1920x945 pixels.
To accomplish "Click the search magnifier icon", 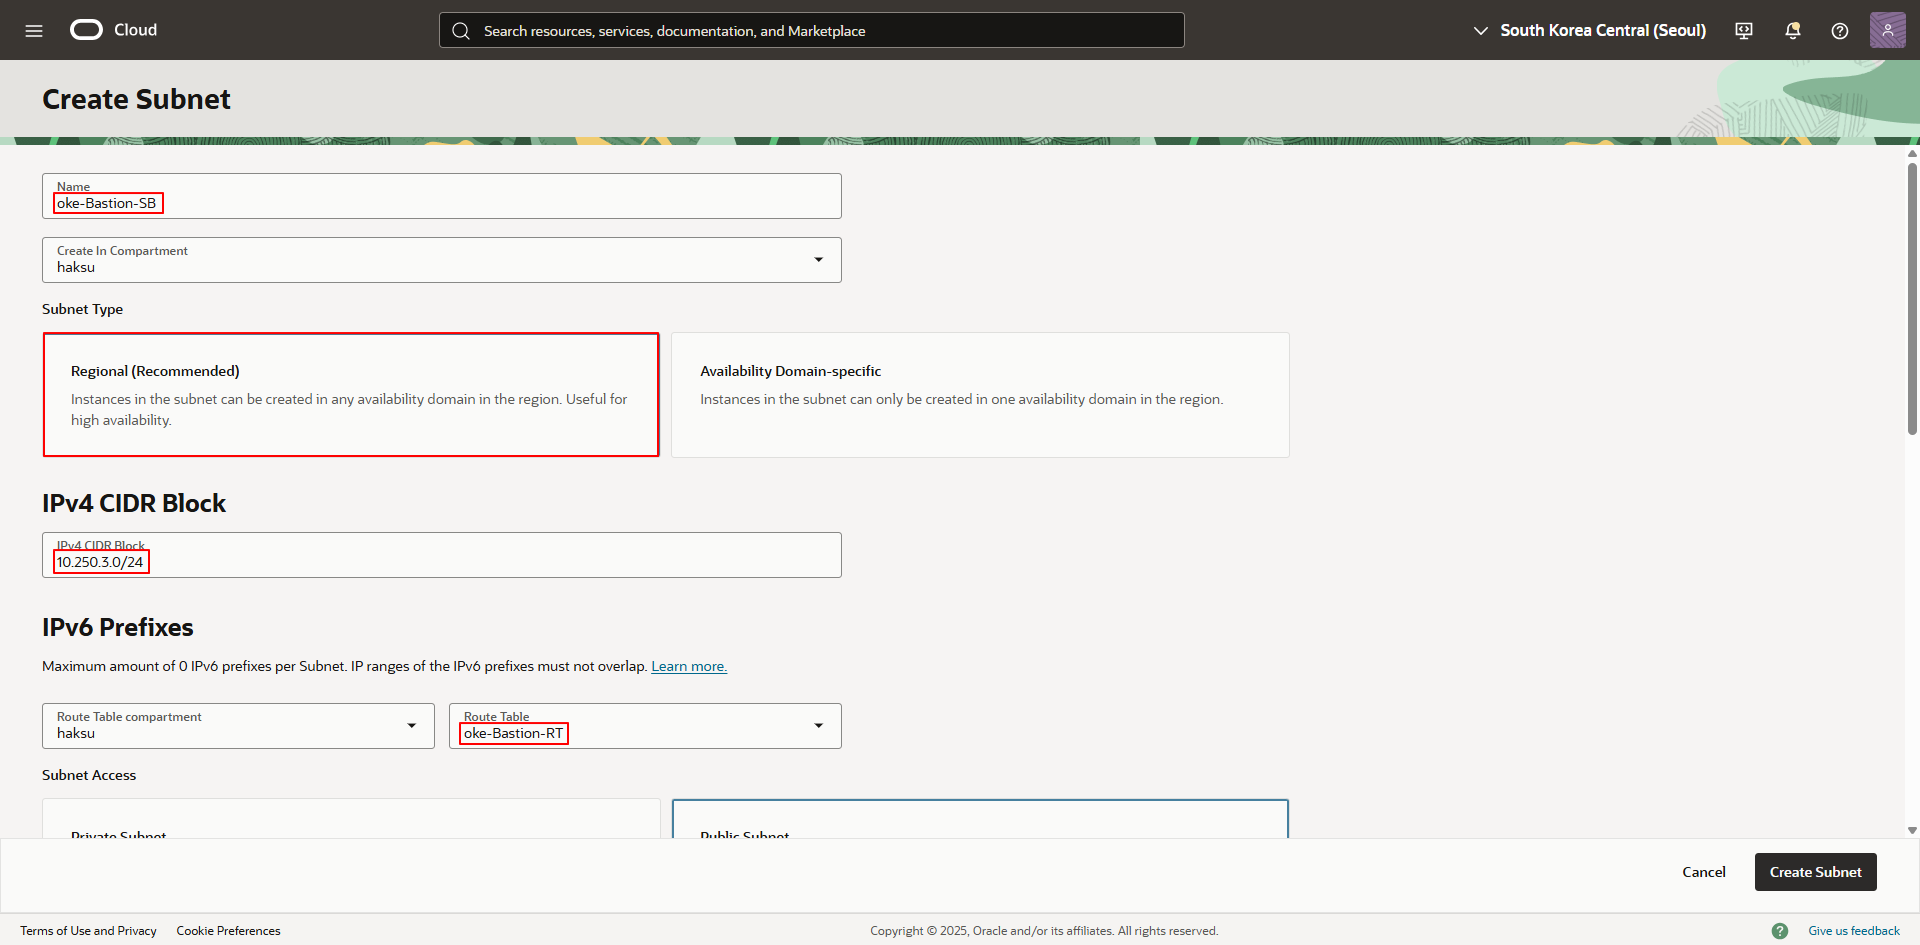I will pyautogui.click(x=461, y=31).
